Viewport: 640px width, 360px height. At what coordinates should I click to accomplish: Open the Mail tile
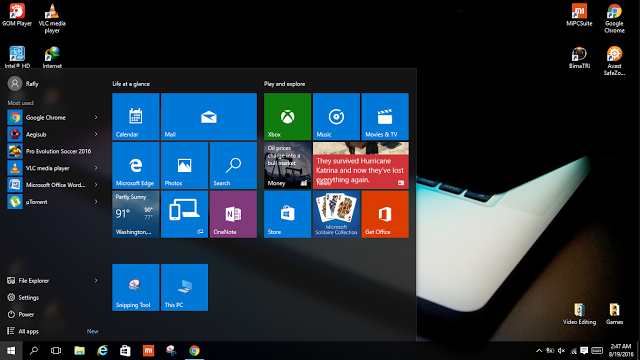tap(209, 117)
